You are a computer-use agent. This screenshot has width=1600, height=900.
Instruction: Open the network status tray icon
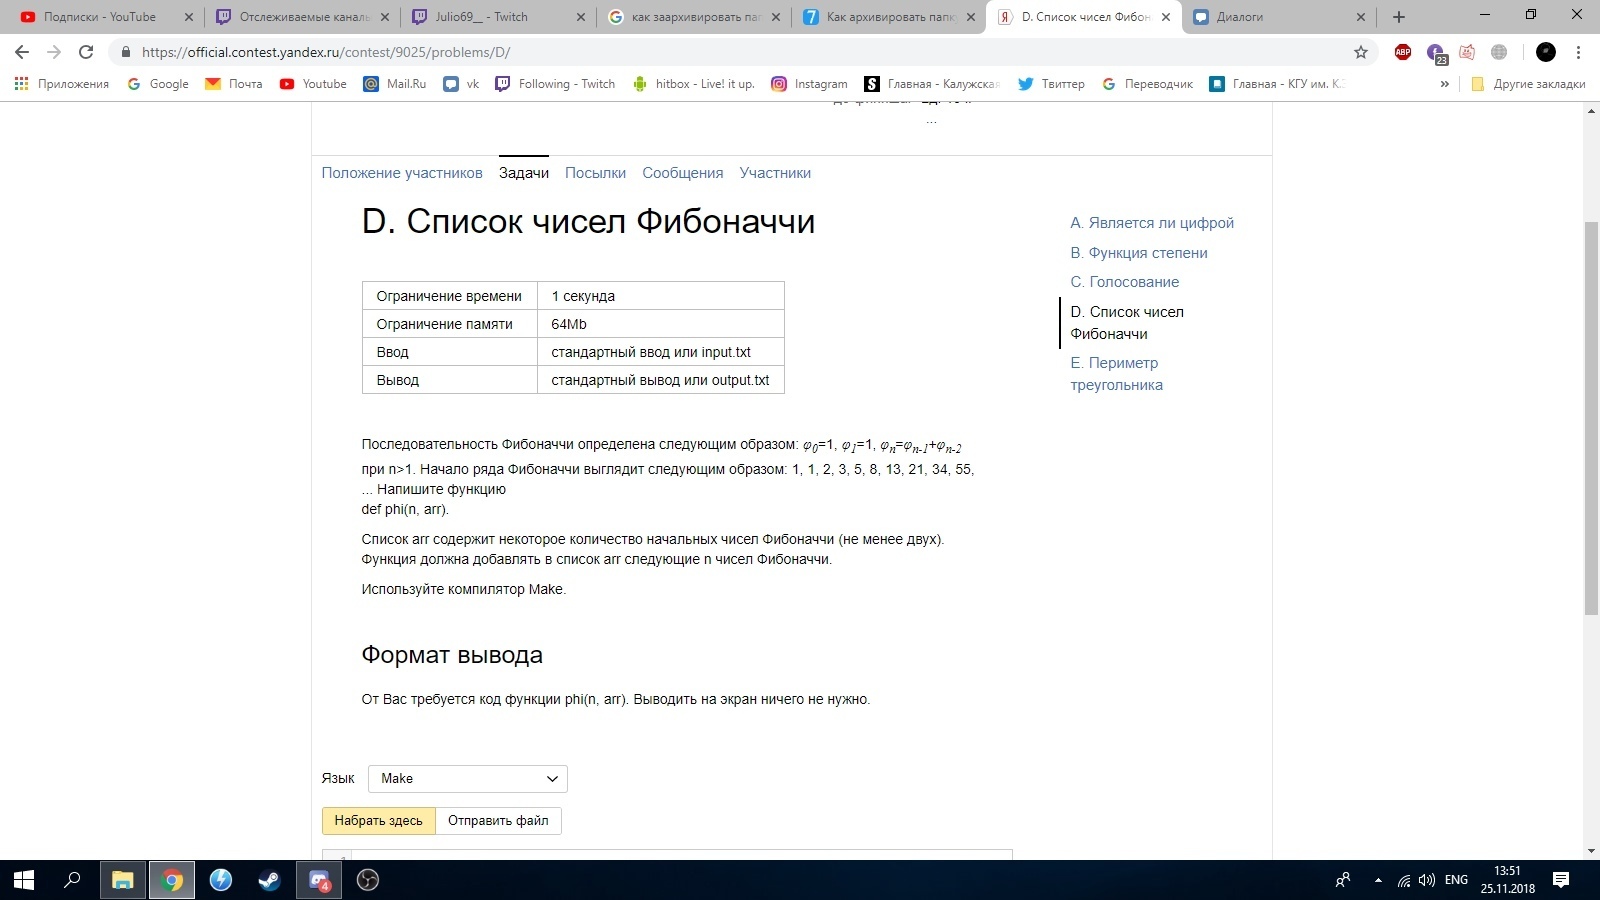tap(1404, 880)
